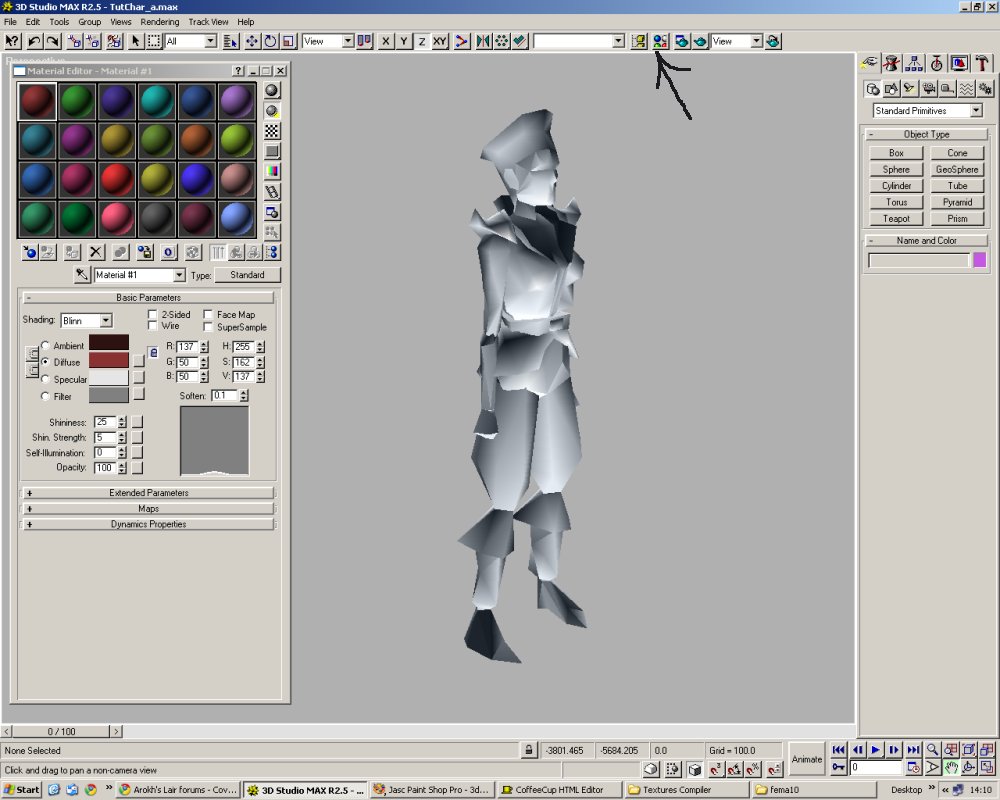Image resolution: width=1000 pixels, height=800 pixels.
Task: Expand the Dynamics Properties rollout
Action: coord(149,524)
